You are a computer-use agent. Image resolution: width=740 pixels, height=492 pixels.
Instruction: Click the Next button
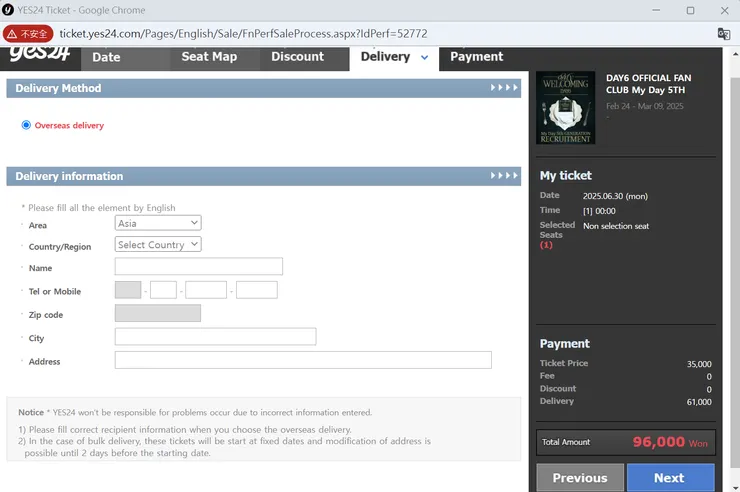click(x=670, y=477)
